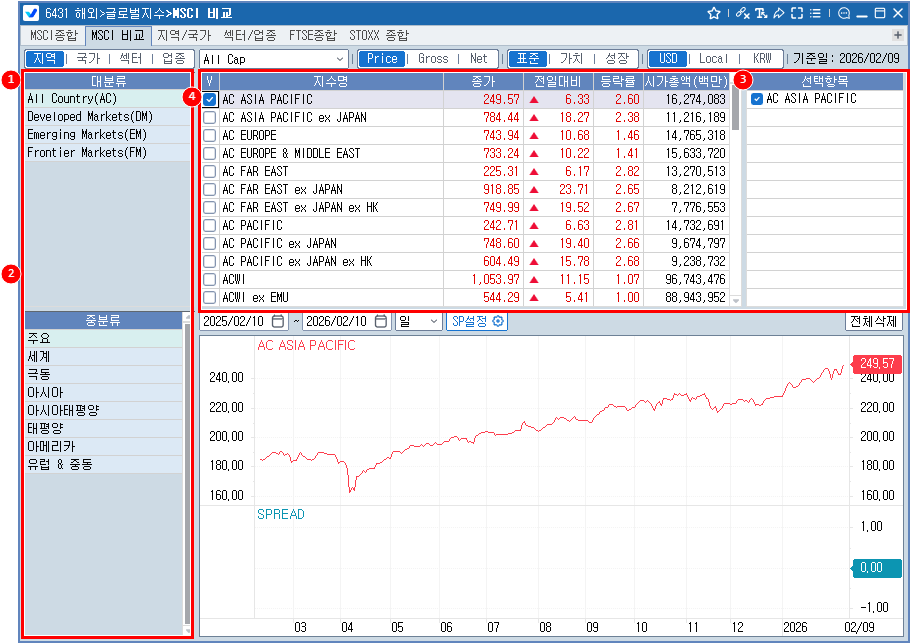Open calendar picker for start date 2025/02/10
This screenshot has width=911, height=644.
click(278, 322)
